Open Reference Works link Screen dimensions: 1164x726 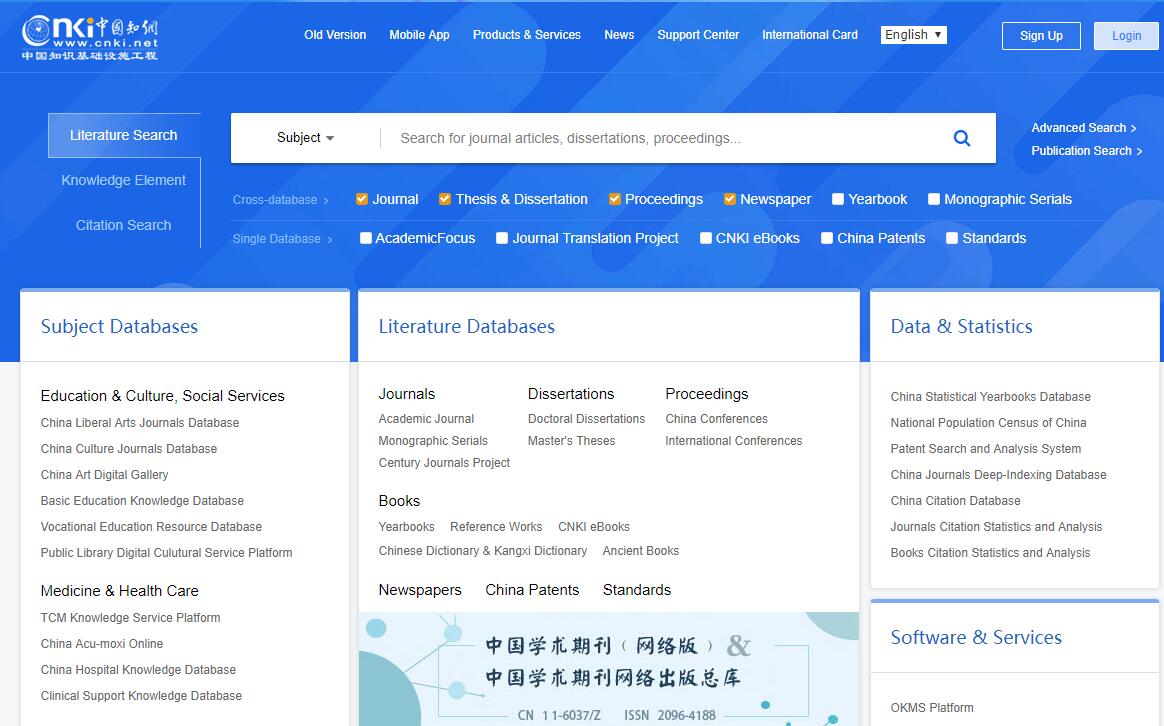[496, 526]
